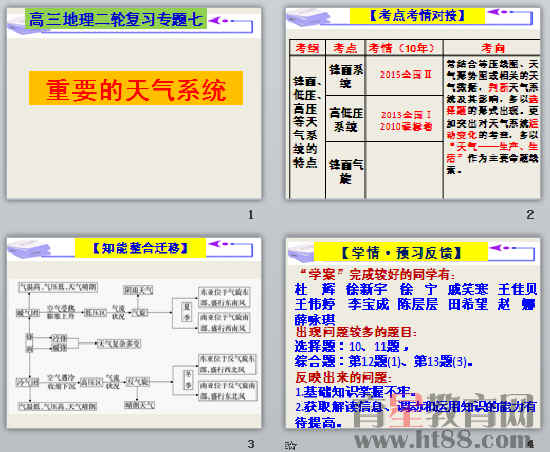Click the flowchart box 天气复杂多变
This screenshot has height=452, width=550.
pyautogui.click(x=119, y=344)
